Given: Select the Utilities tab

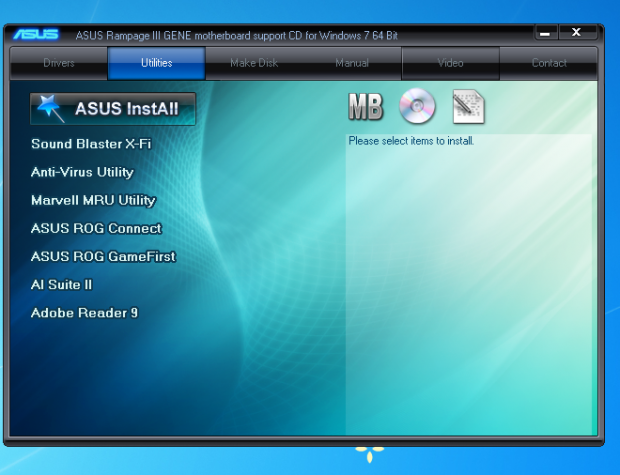Looking at the screenshot, I should pyautogui.click(x=156, y=63).
